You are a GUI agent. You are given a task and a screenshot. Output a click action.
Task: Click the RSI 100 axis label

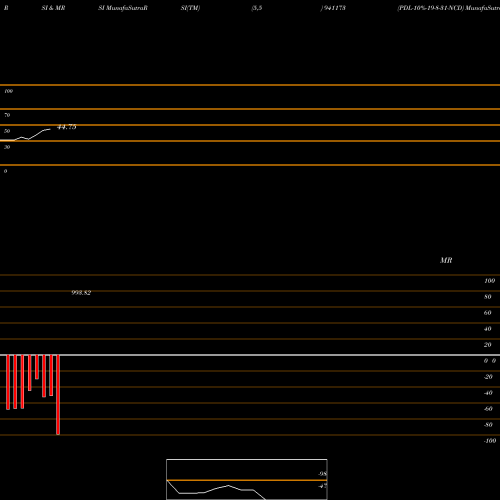click(x=9, y=91)
